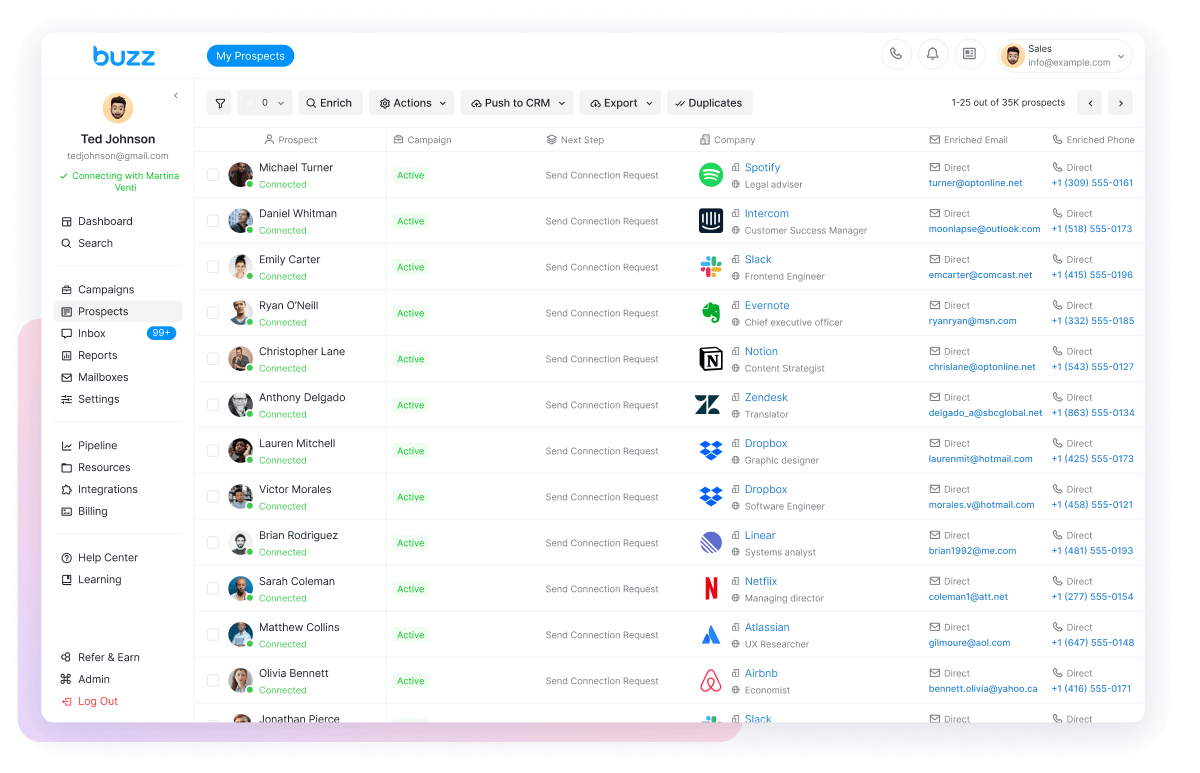Open the phone dialer icon

pyautogui.click(x=896, y=54)
